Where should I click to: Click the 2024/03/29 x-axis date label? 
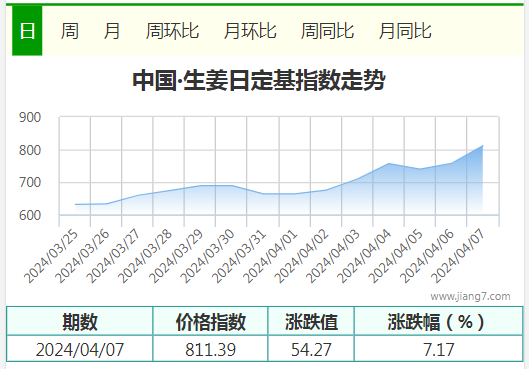176,256
